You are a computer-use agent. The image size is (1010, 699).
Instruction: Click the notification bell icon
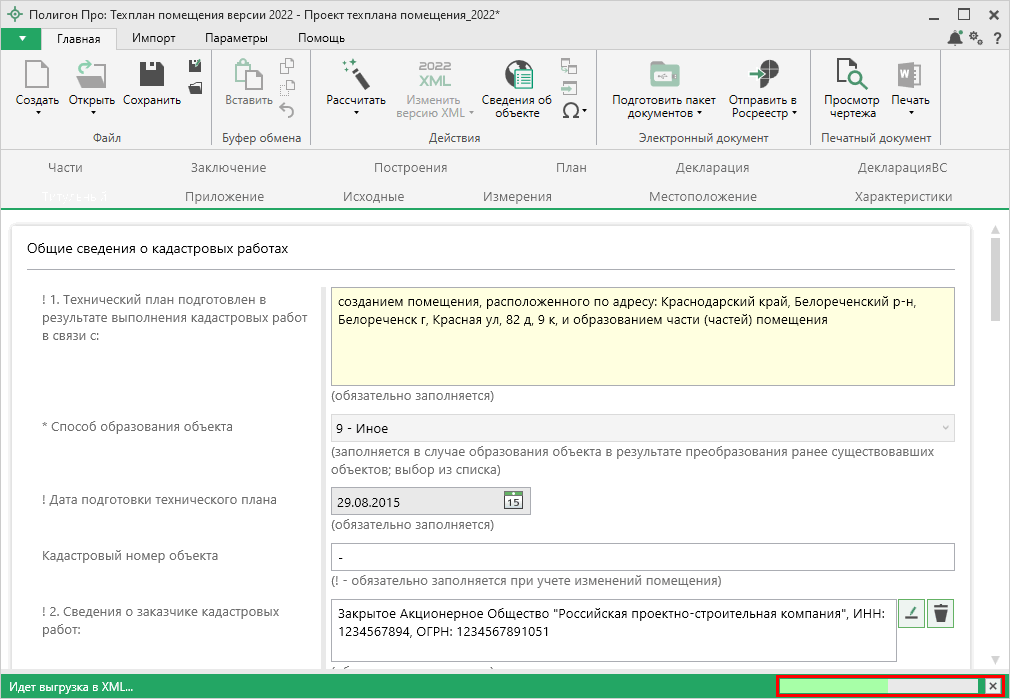coord(955,38)
